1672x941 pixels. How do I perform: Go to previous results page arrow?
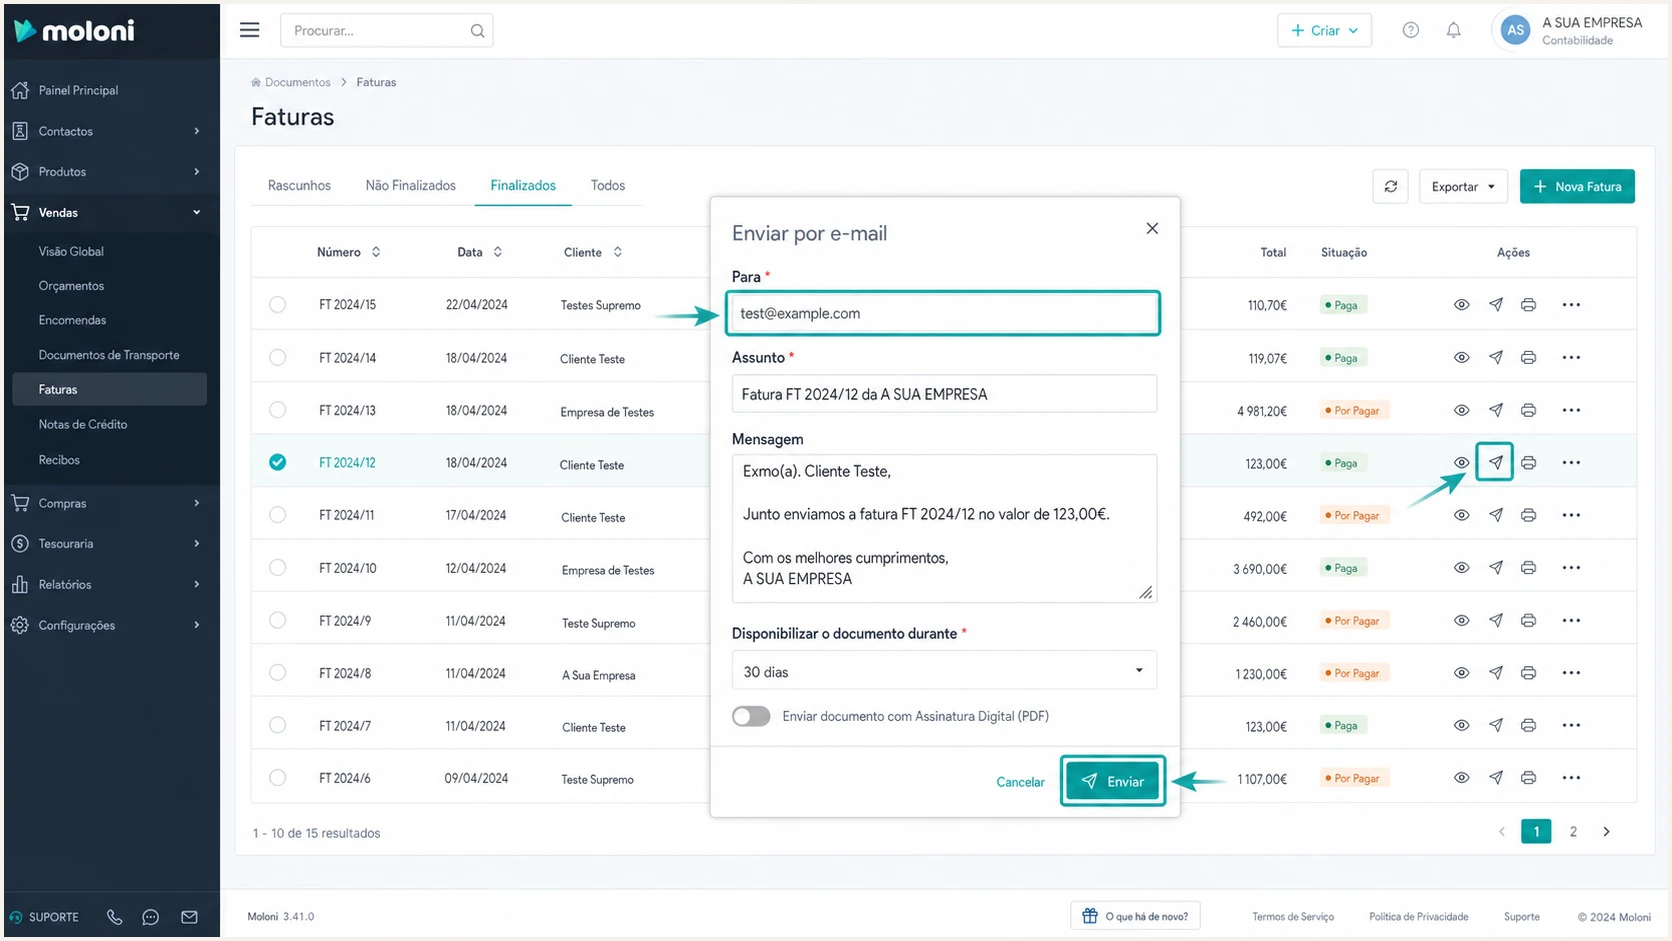(x=1501, y=831)
